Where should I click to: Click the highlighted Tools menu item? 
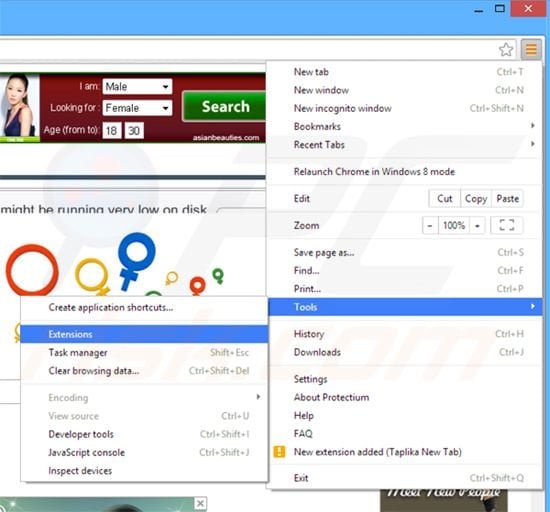tap(405, 307)
